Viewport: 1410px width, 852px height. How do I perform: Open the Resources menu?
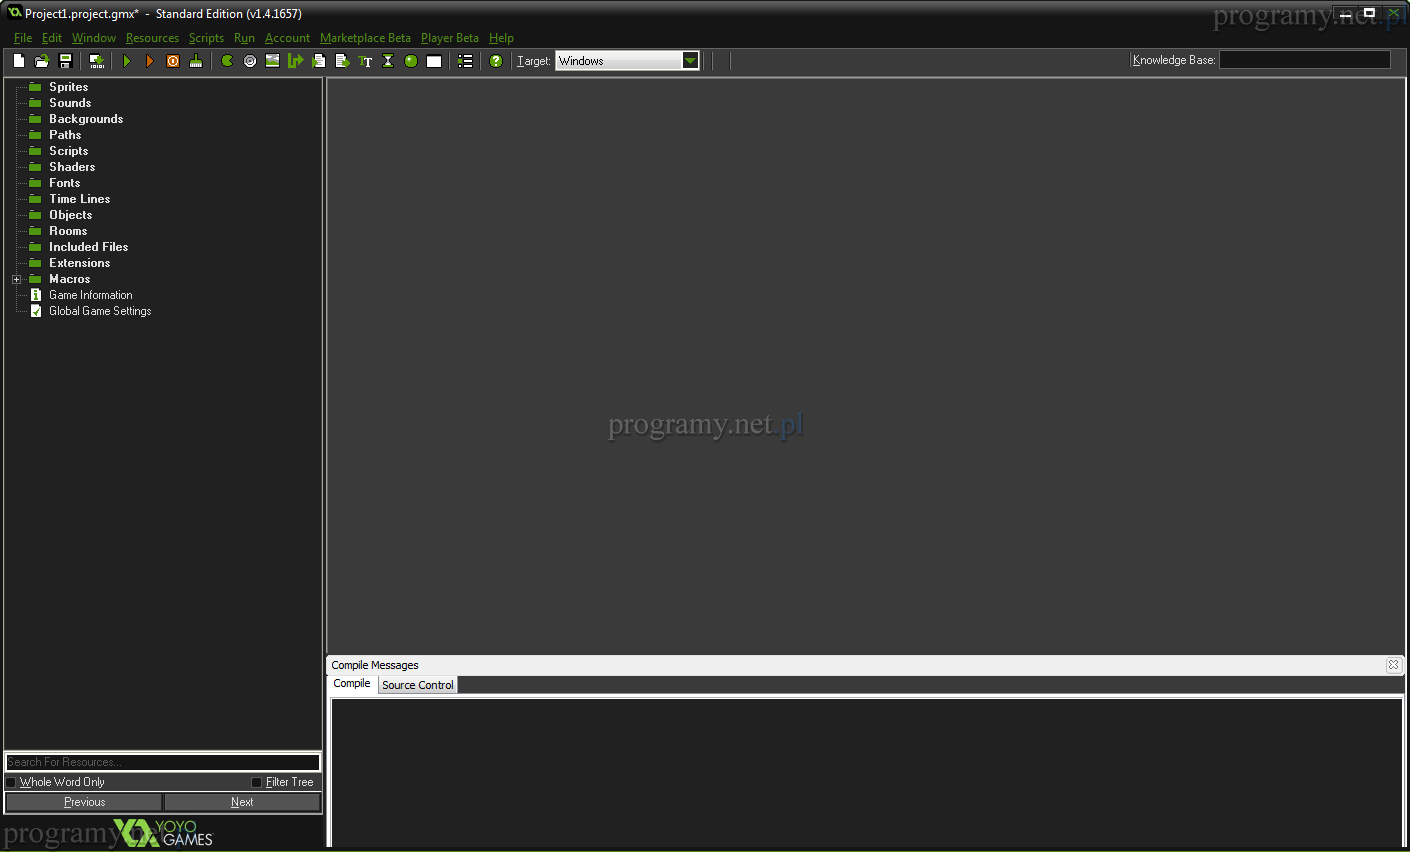152,38
